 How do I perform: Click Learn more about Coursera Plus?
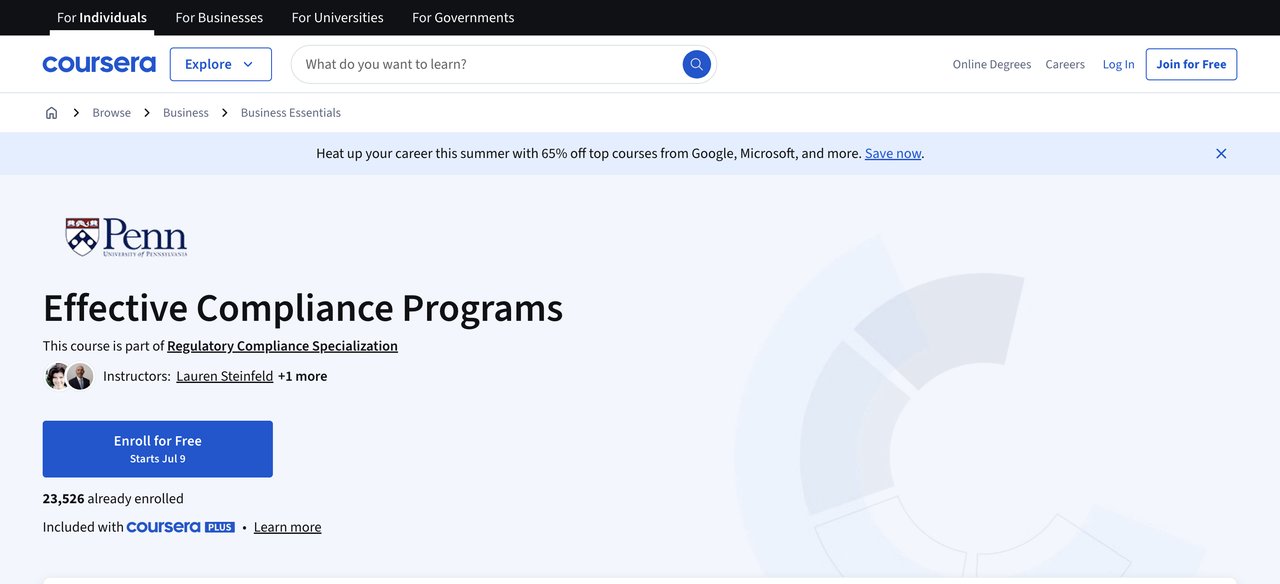click(287, 525)
